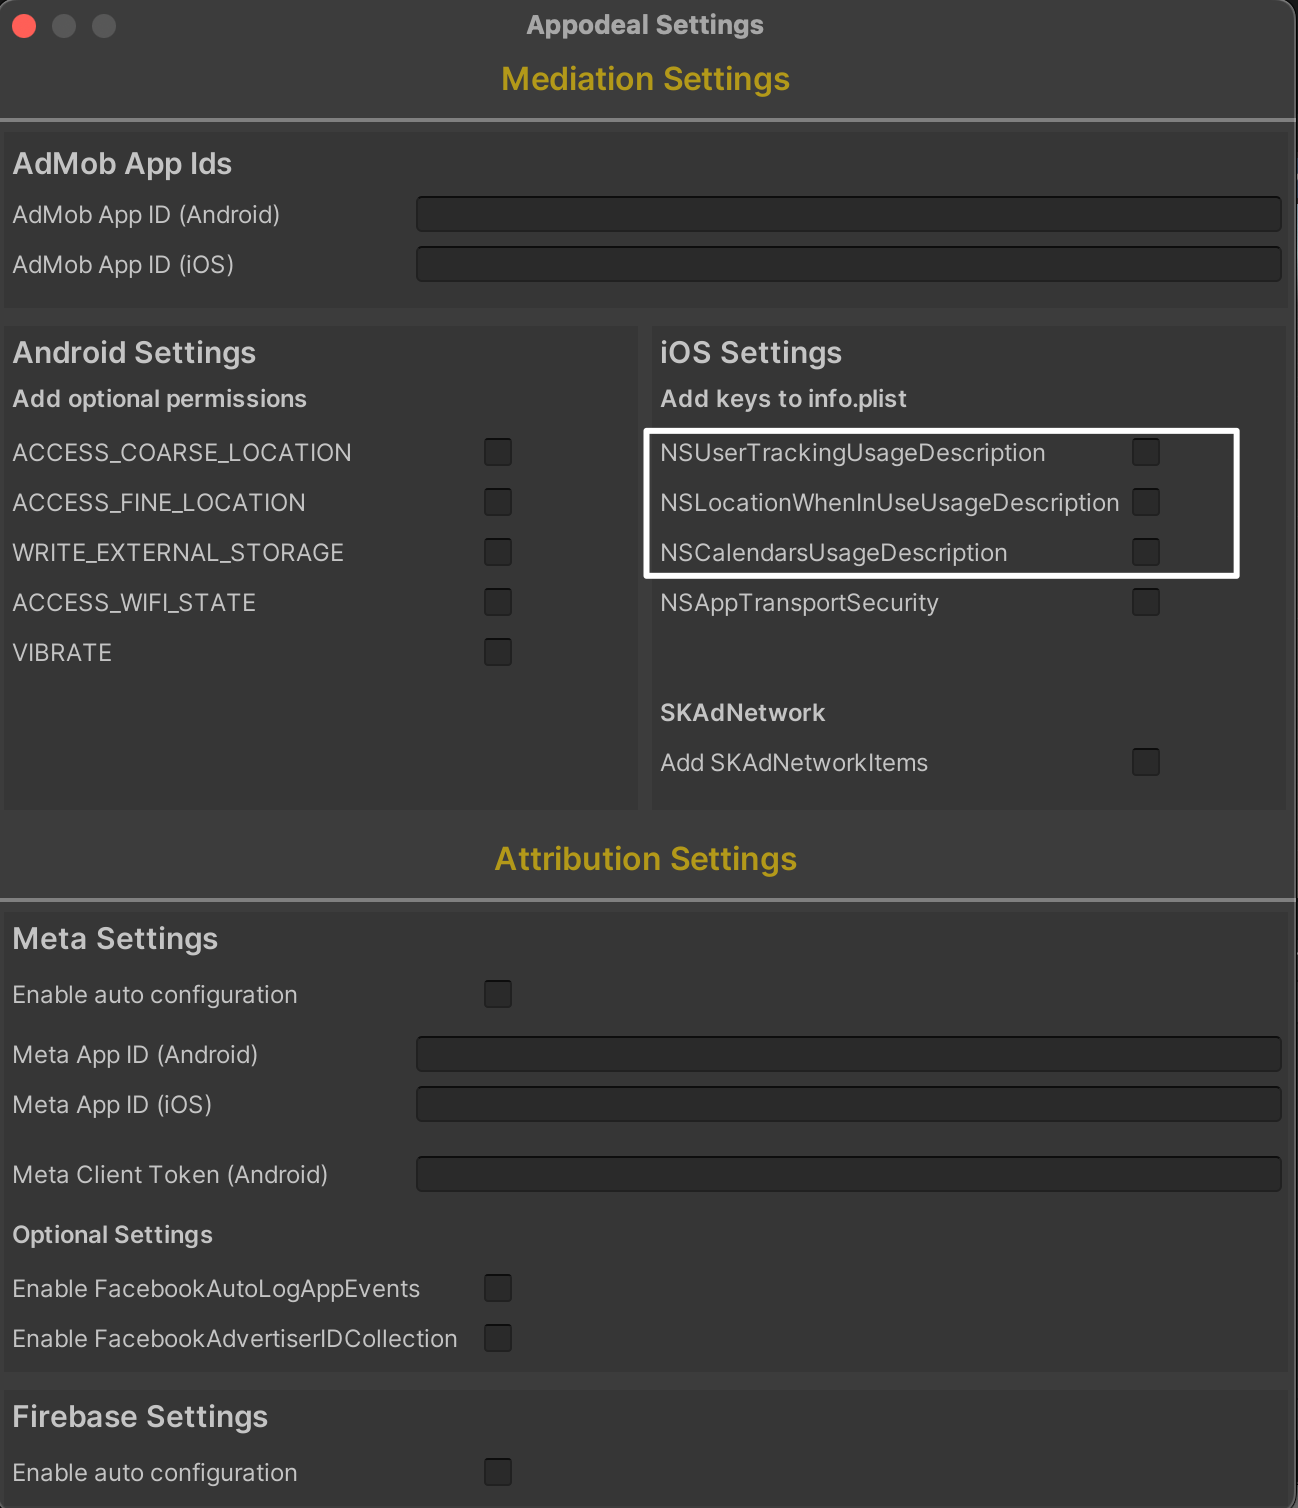Toggle Enable FacebookAutoLogAppEvents checkbox
The height and width of the screenshot is (1508, 1298).
point(498,1288)
